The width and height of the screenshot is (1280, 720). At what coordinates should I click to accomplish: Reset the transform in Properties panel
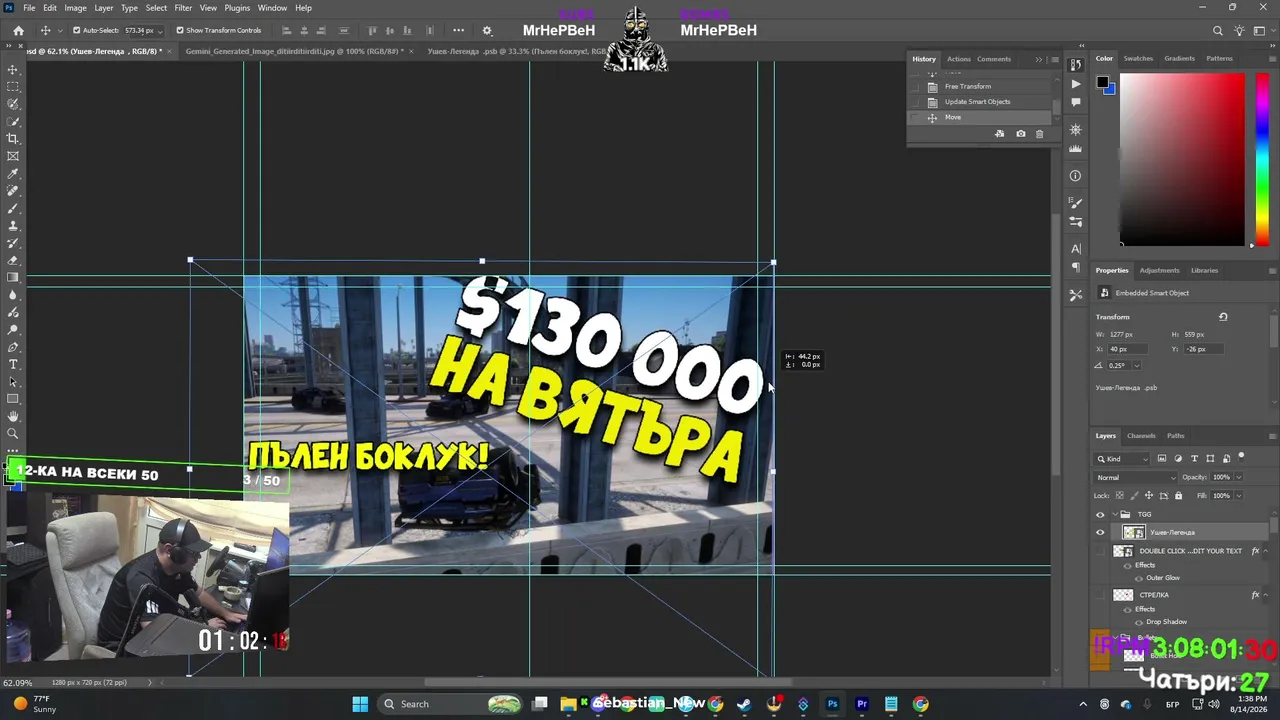point(1222,317)
